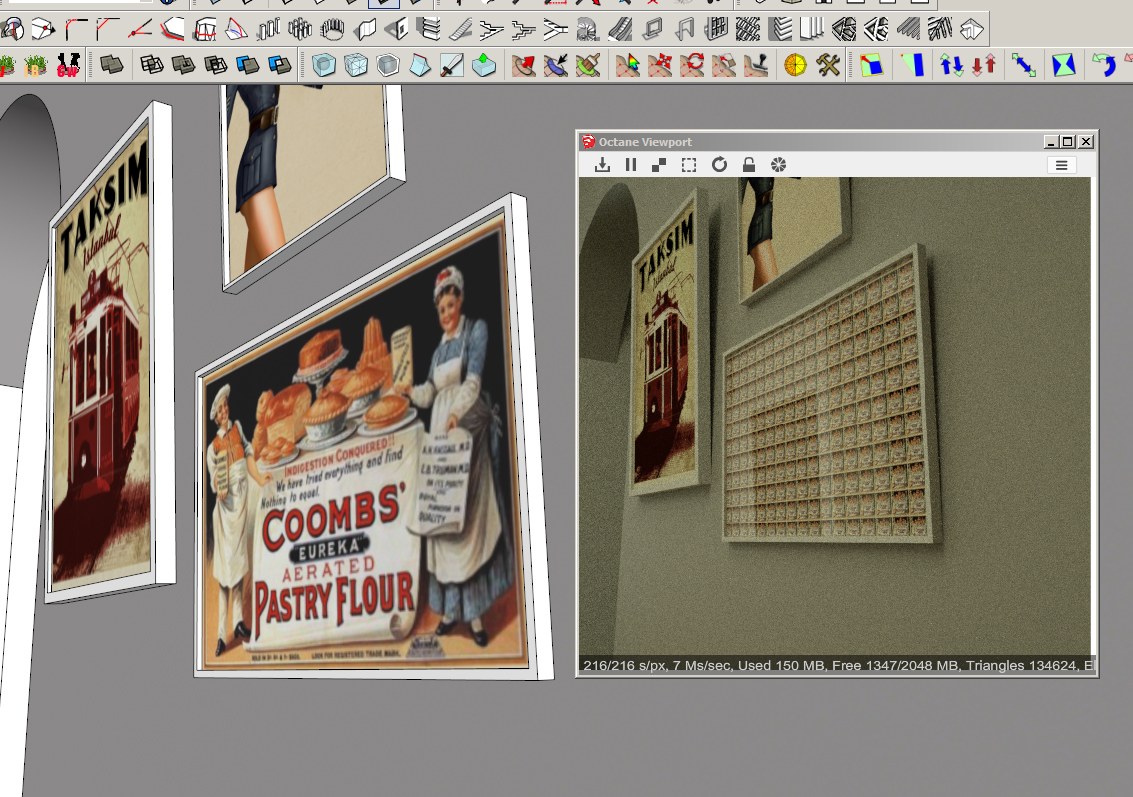
Task: Select the fillet corner tool
Action: point(76,29)
